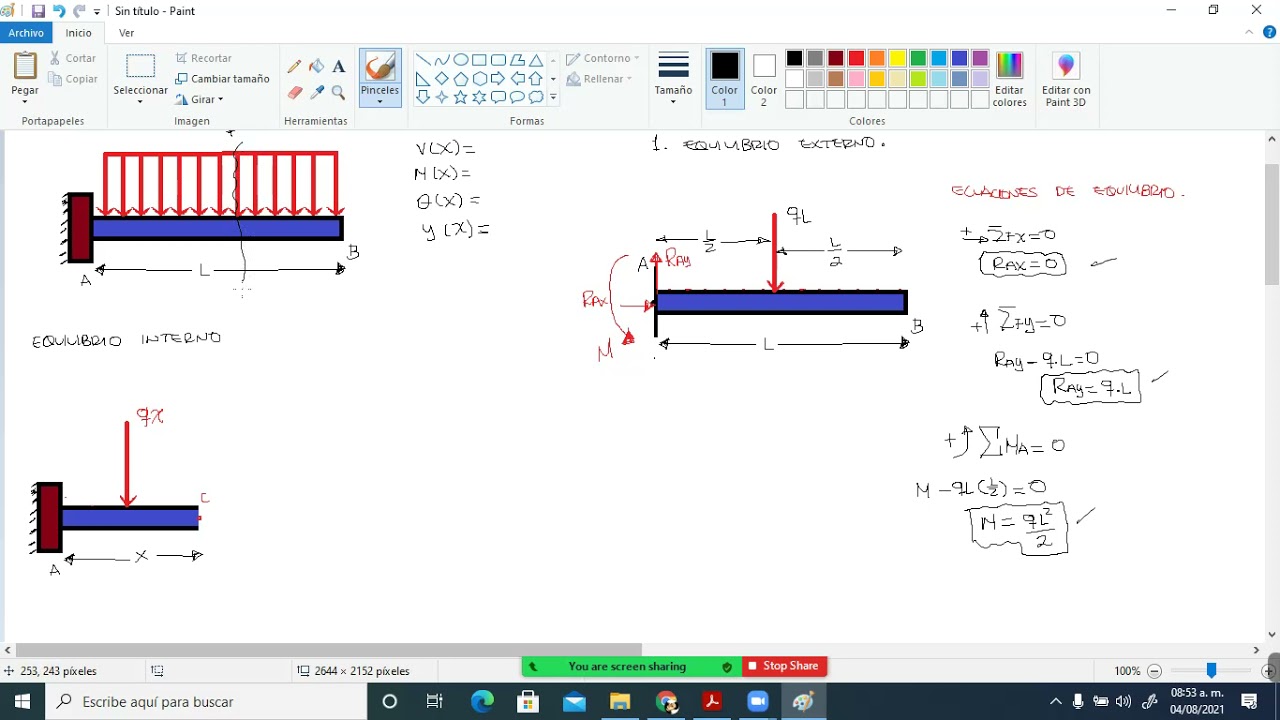Choose the pentagon shape
Viewport: 1280px width, 720px height.
pos(460,79)
